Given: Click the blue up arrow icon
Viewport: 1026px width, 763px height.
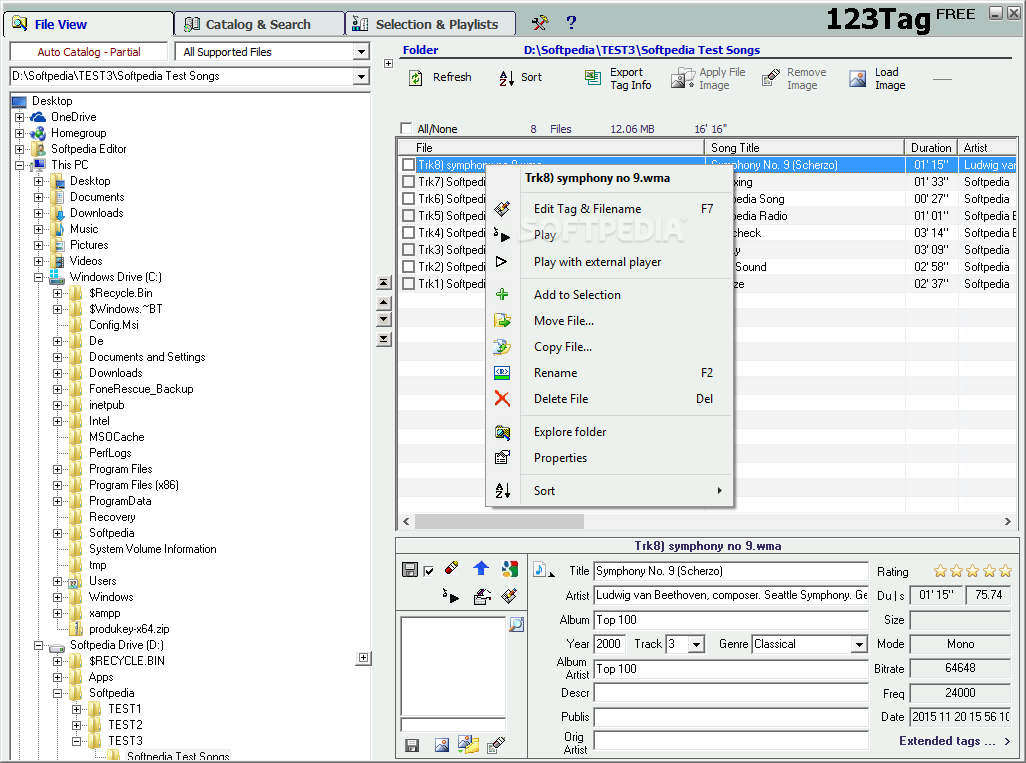Looking at the screenshot, I should (480, 568).
